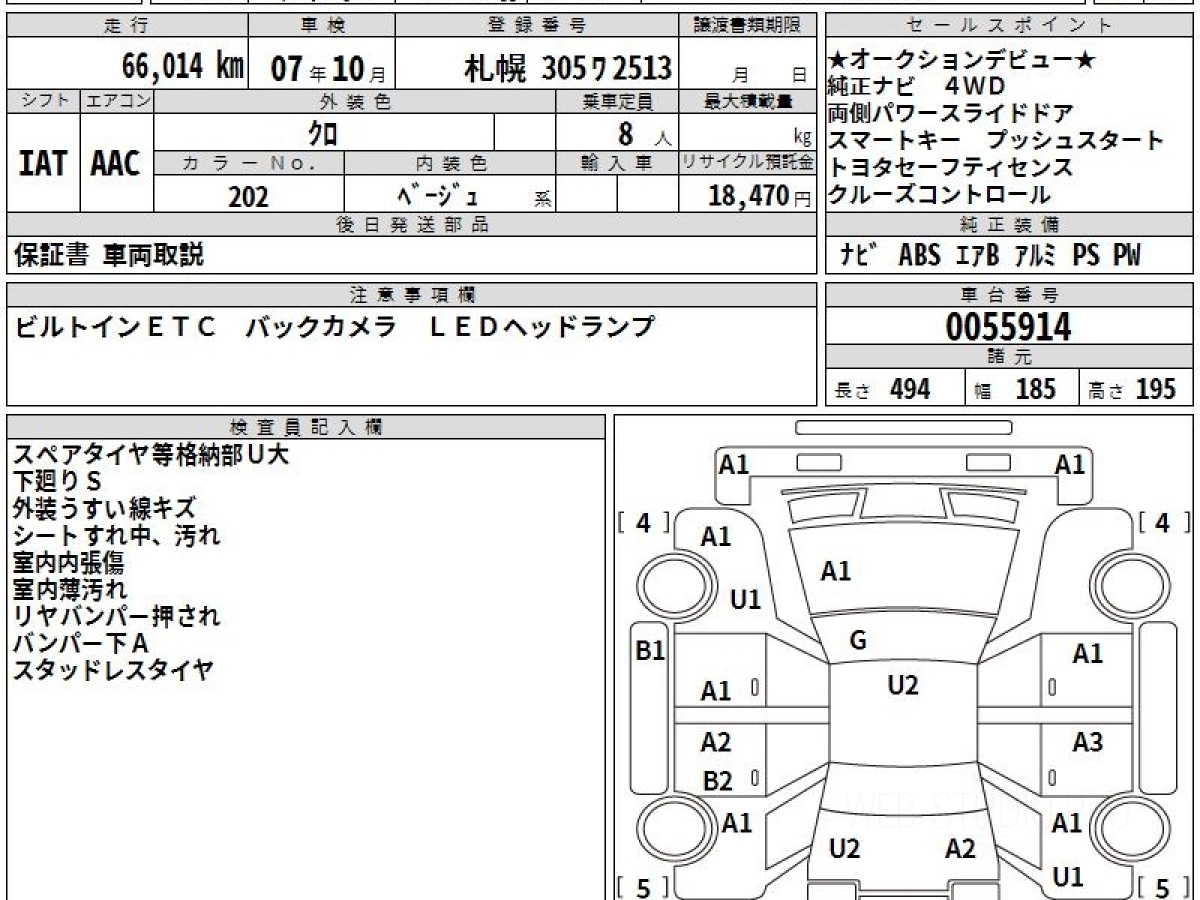Select the seating capacity 8 人
The width and height of the screenshot is (1200, 900).
[x=645, y=133]
